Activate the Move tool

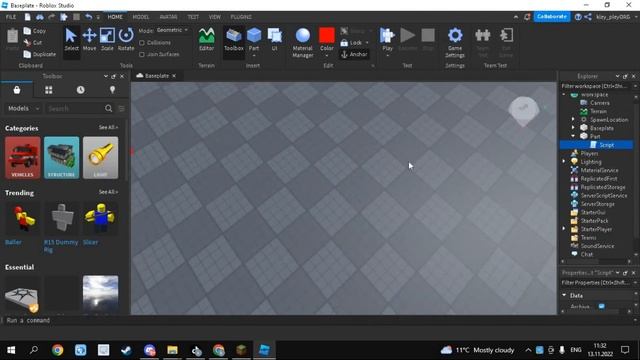coord(89,40)
